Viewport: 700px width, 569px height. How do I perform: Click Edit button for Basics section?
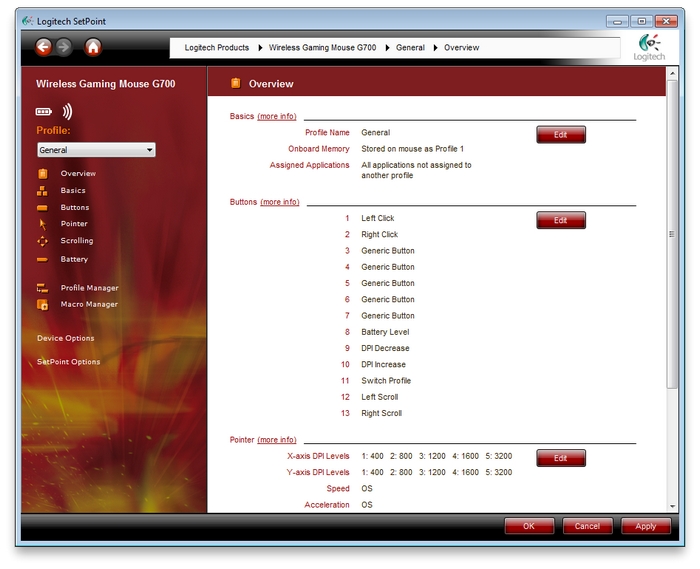point(561,135)
